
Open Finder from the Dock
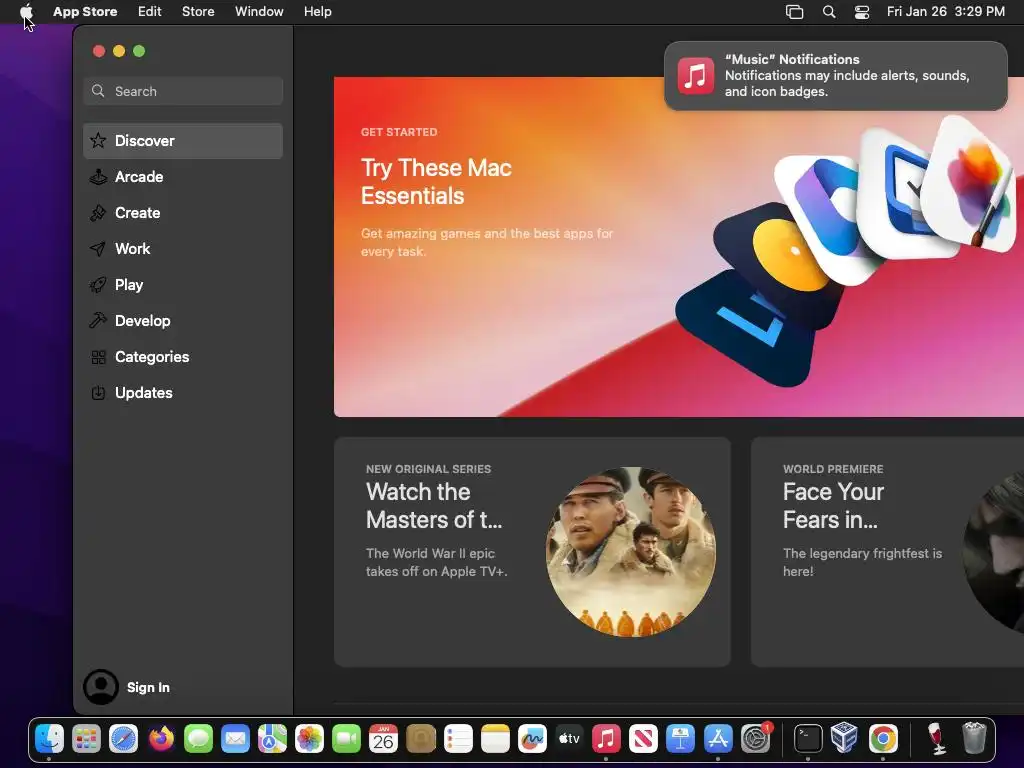tap(49, 739)
